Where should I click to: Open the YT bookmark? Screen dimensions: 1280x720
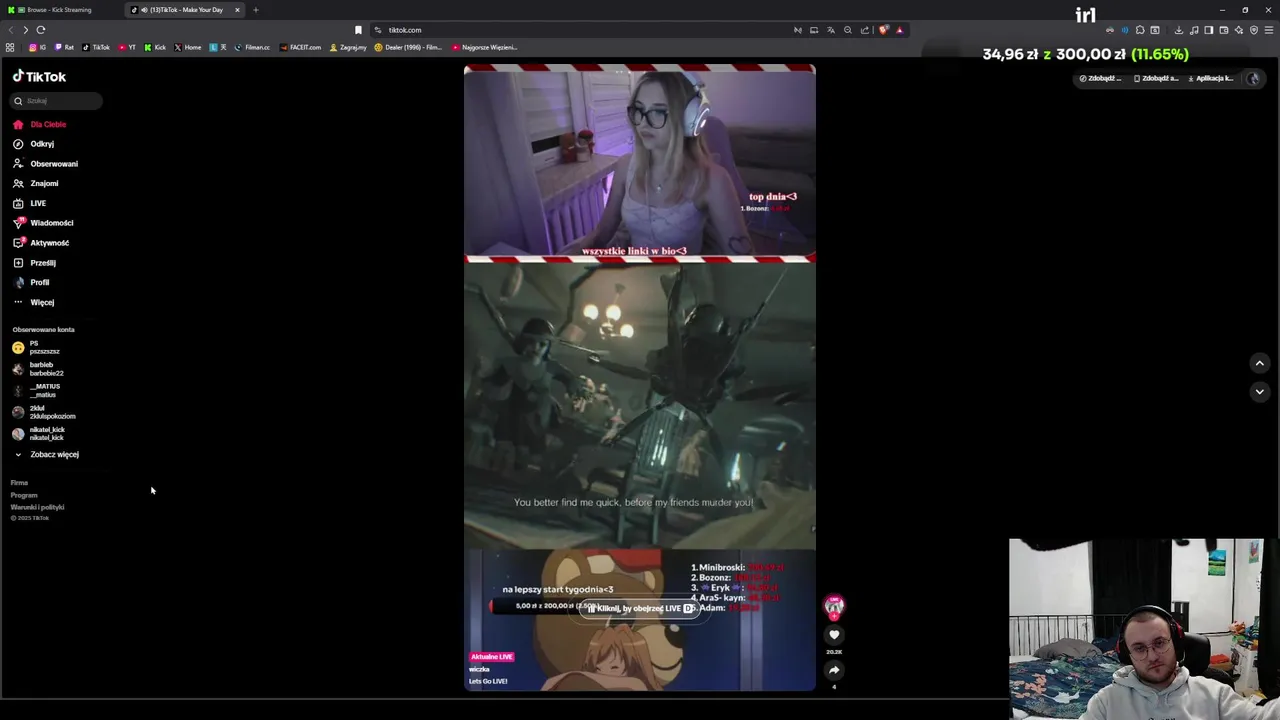click(x=127, y=47)
